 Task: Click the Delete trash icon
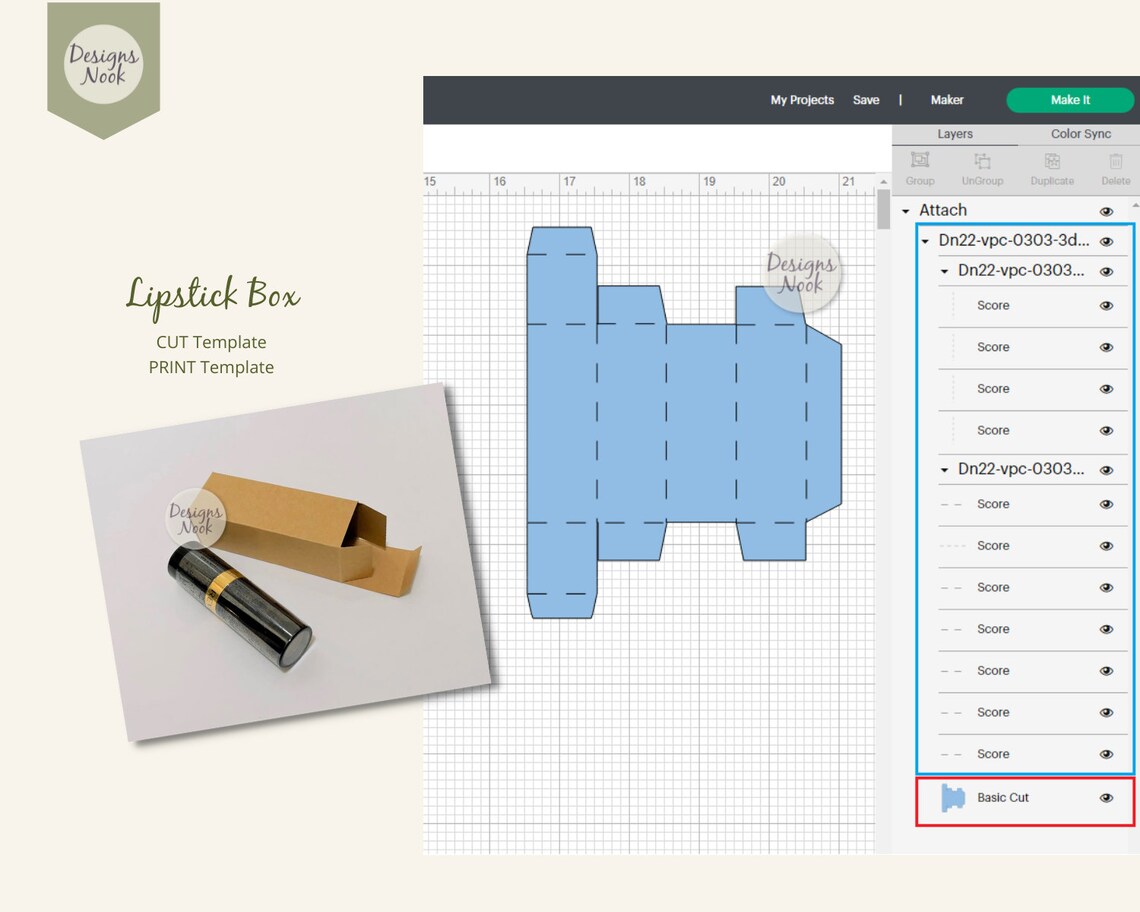point(1116,162)
